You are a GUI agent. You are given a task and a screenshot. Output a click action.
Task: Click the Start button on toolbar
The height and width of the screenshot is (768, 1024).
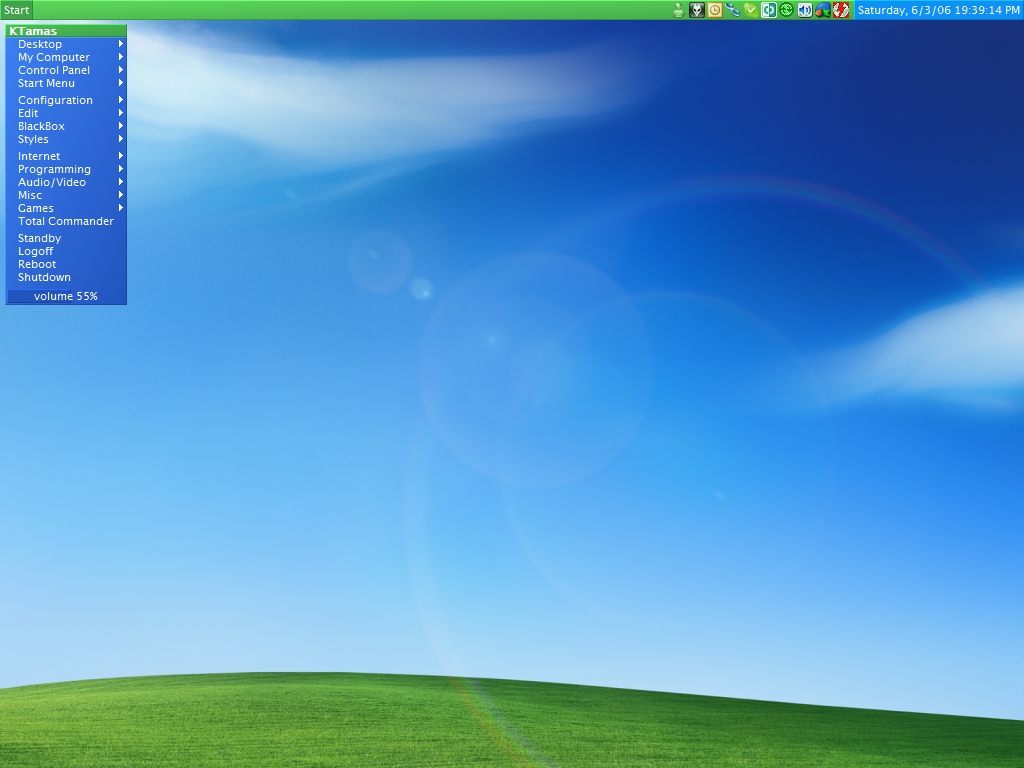point(16,10)
